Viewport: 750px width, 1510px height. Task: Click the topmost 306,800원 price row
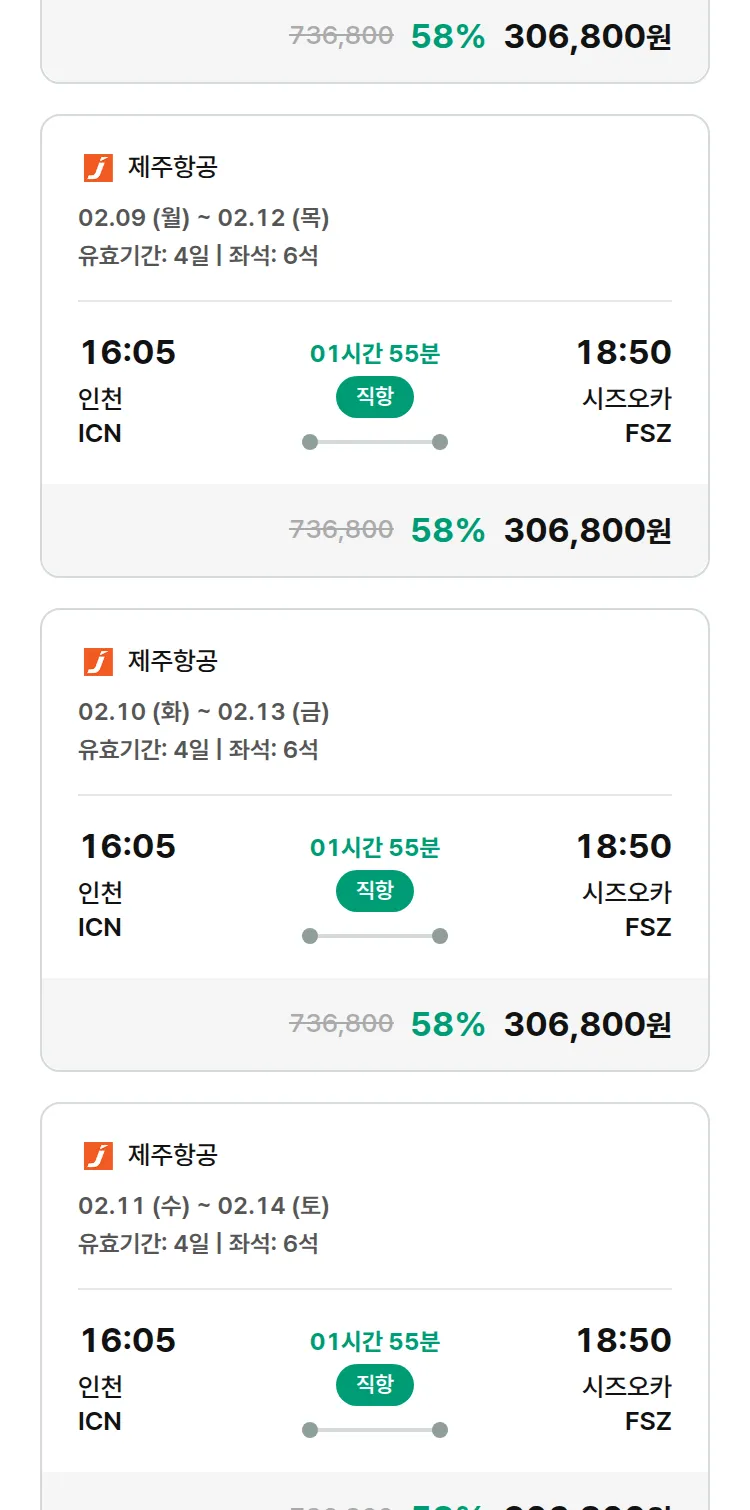tap(587, 37)
